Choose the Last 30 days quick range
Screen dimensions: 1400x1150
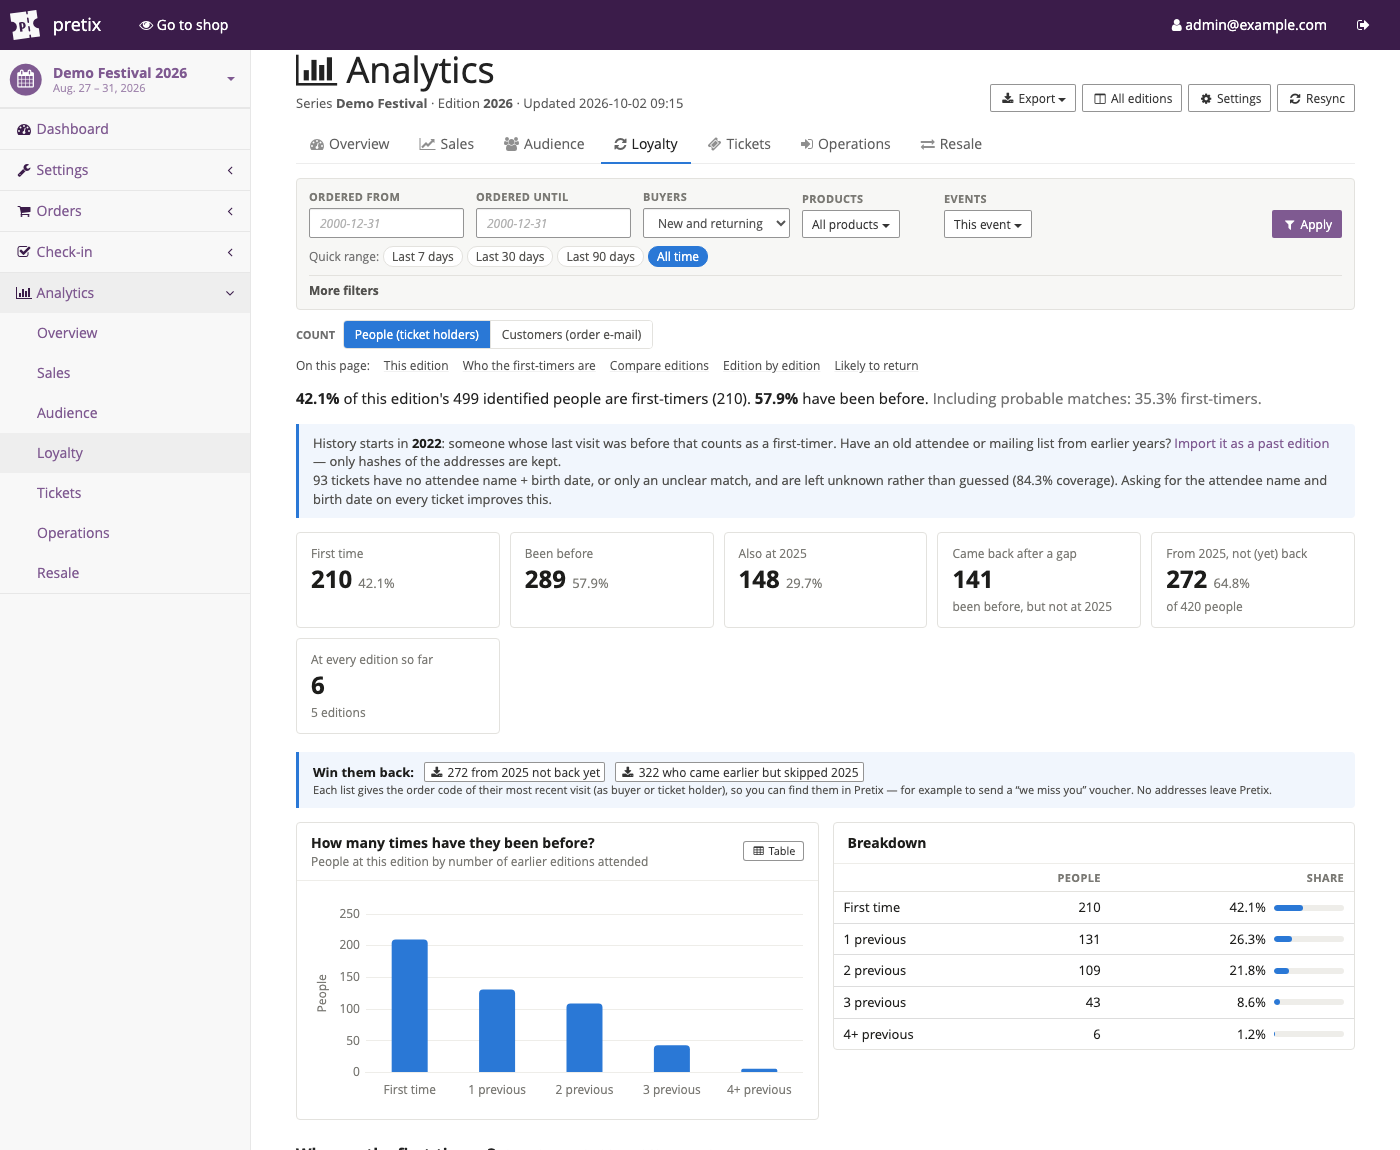point(509,257)
